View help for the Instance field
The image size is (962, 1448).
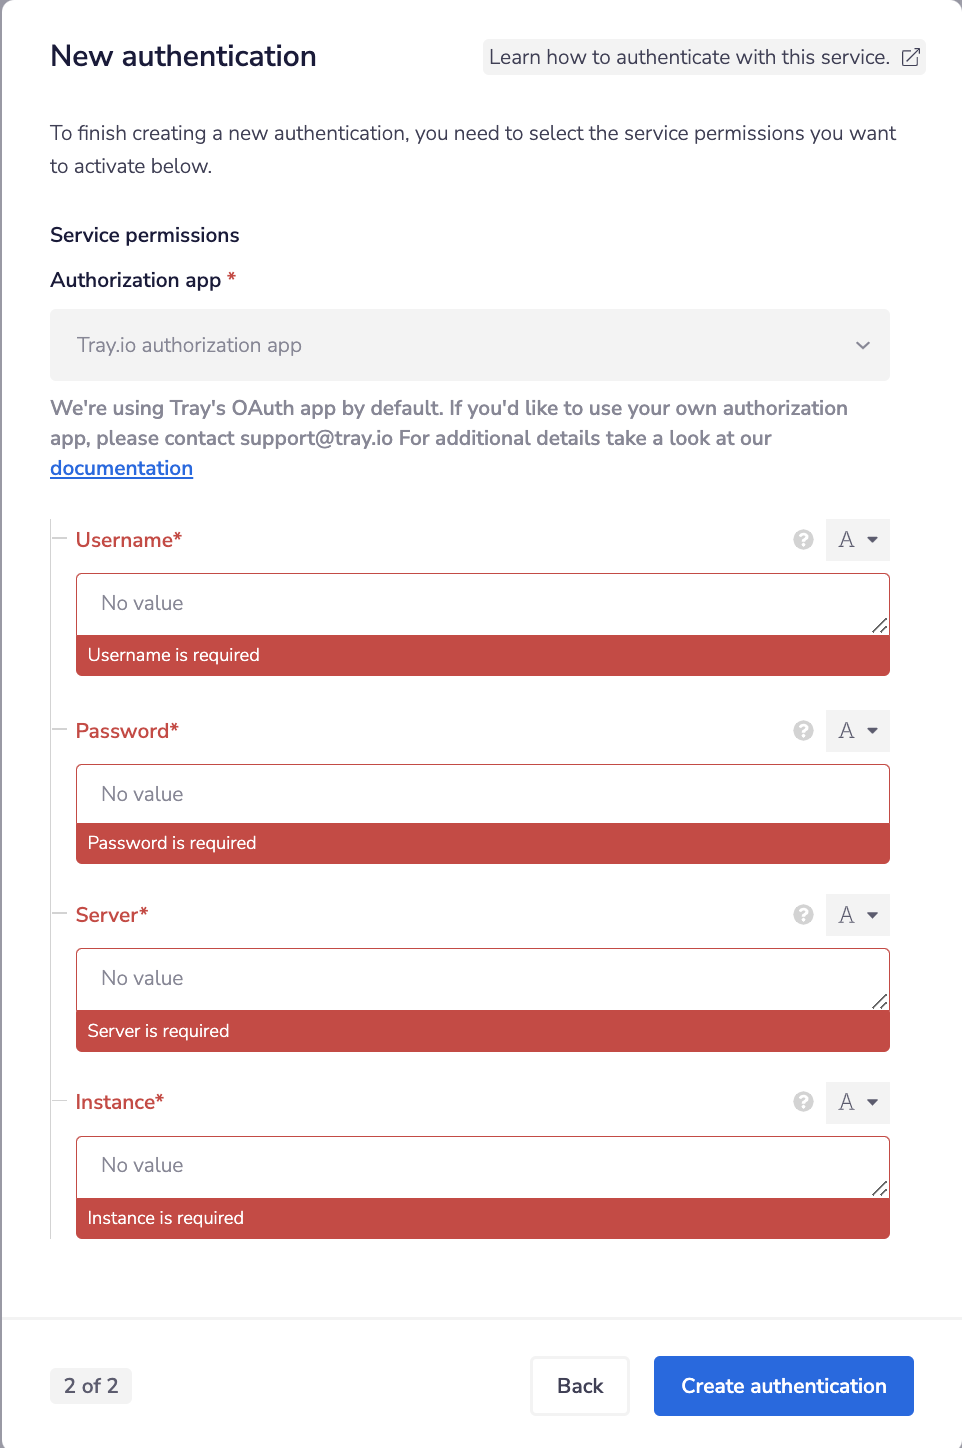803,1102
